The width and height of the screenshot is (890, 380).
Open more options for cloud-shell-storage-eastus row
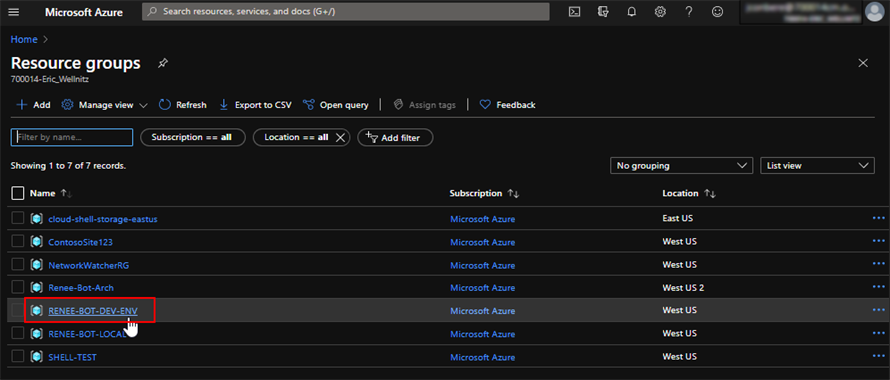click(x=878, y=218)
